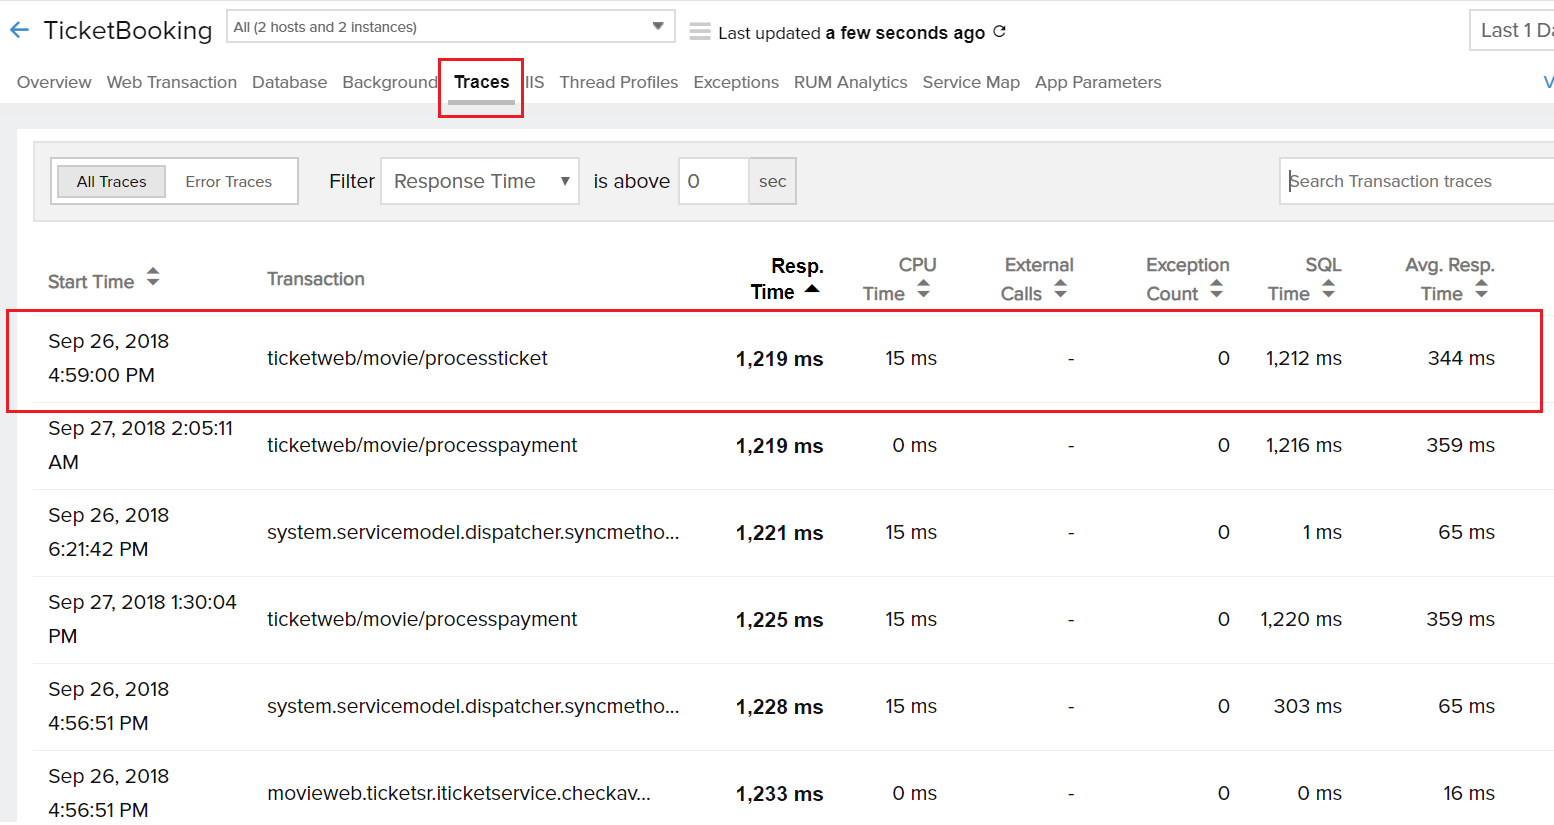The image size is (1554, 825).
Task: Go to the RUM Analytics tab
Action: click(x=851, y=82)
